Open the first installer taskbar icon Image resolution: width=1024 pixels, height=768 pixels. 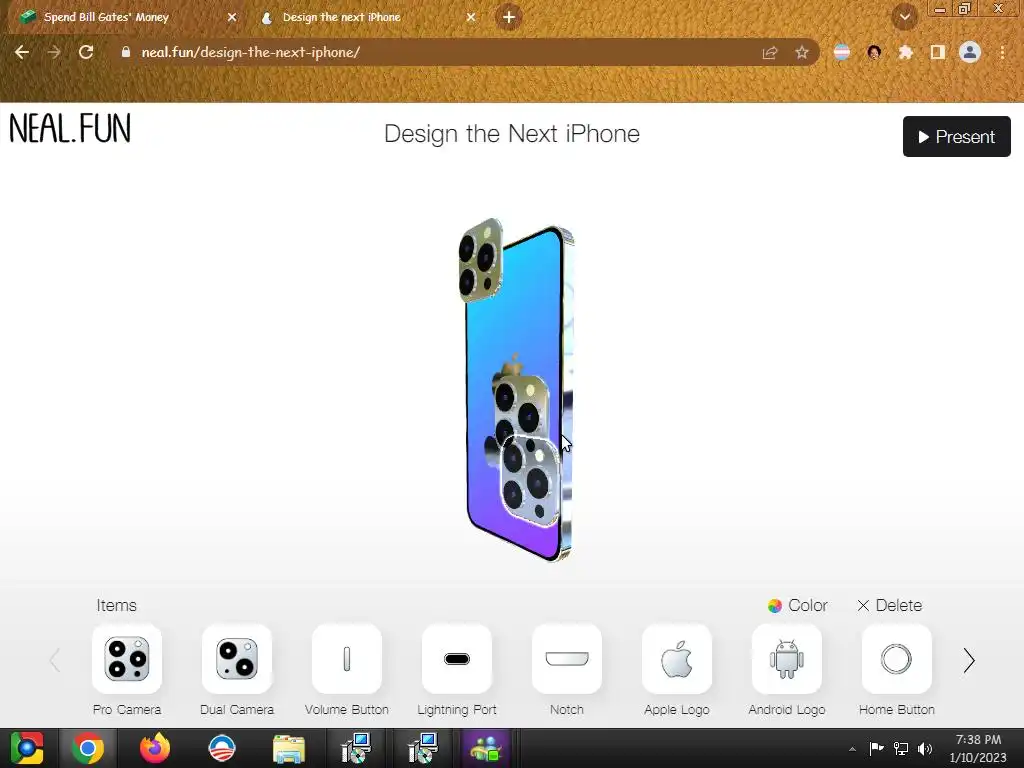pos(356,748)
